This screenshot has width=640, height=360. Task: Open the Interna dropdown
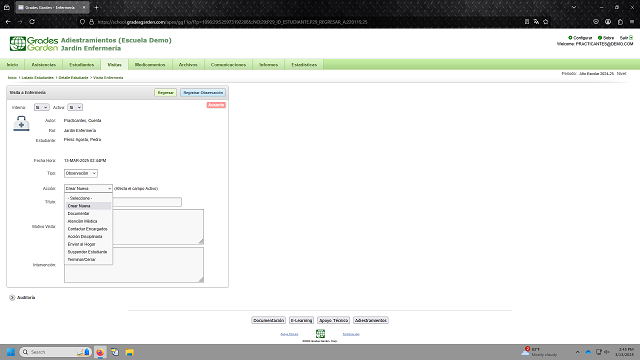click(41, 107)
